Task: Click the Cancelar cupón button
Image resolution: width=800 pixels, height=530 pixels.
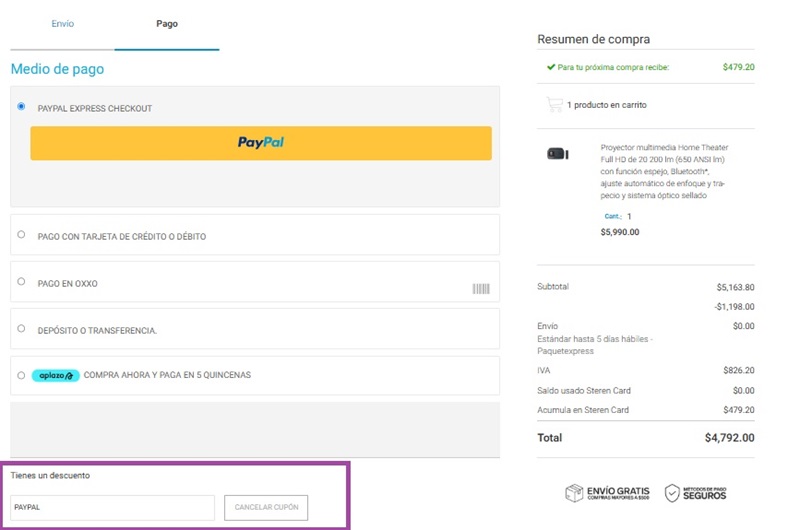Action: 266,507
